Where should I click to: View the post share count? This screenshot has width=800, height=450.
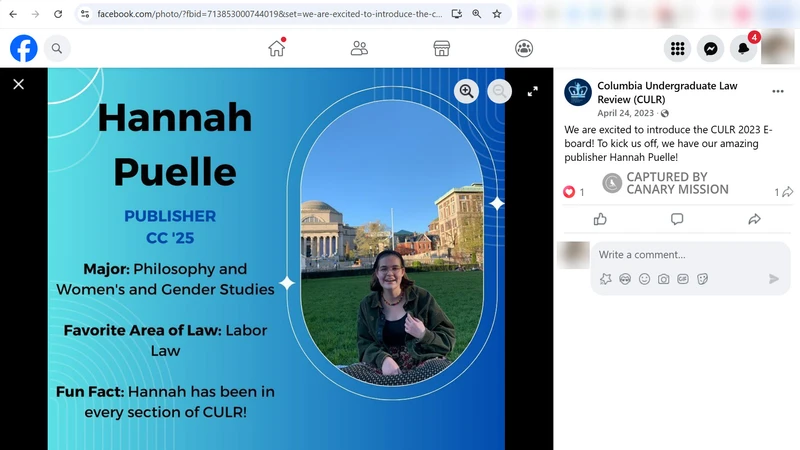[784, 192]
